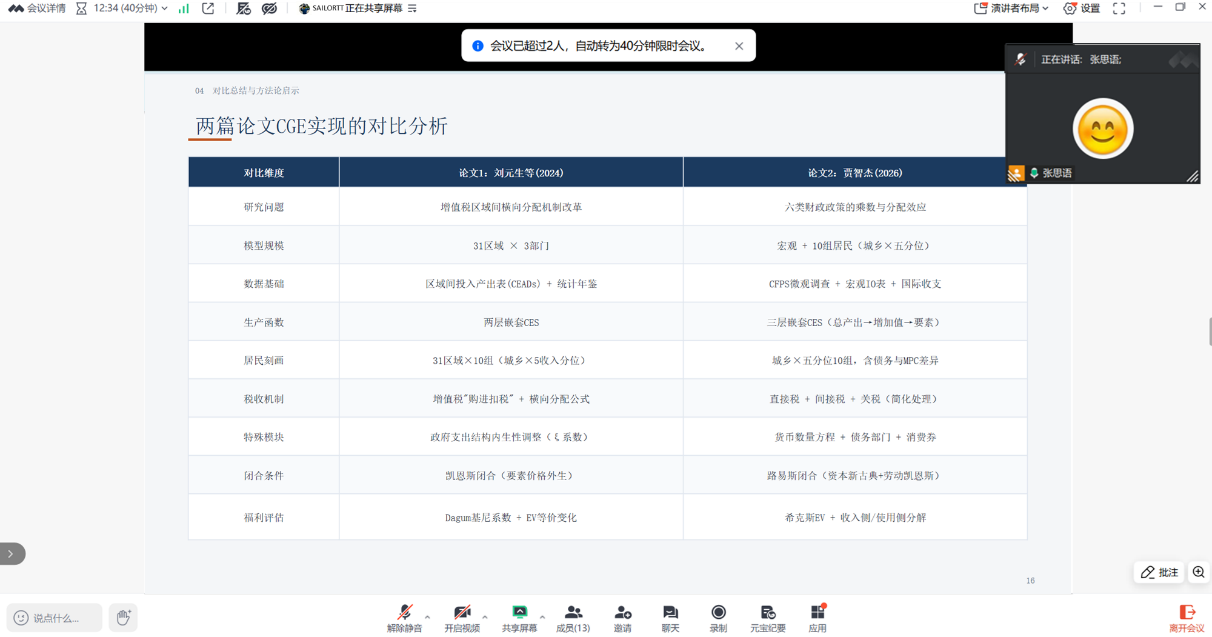This screenshot has width=1212, height=637.
Task: Open the 应用 apps menu
Action: [x=818, y=618]
